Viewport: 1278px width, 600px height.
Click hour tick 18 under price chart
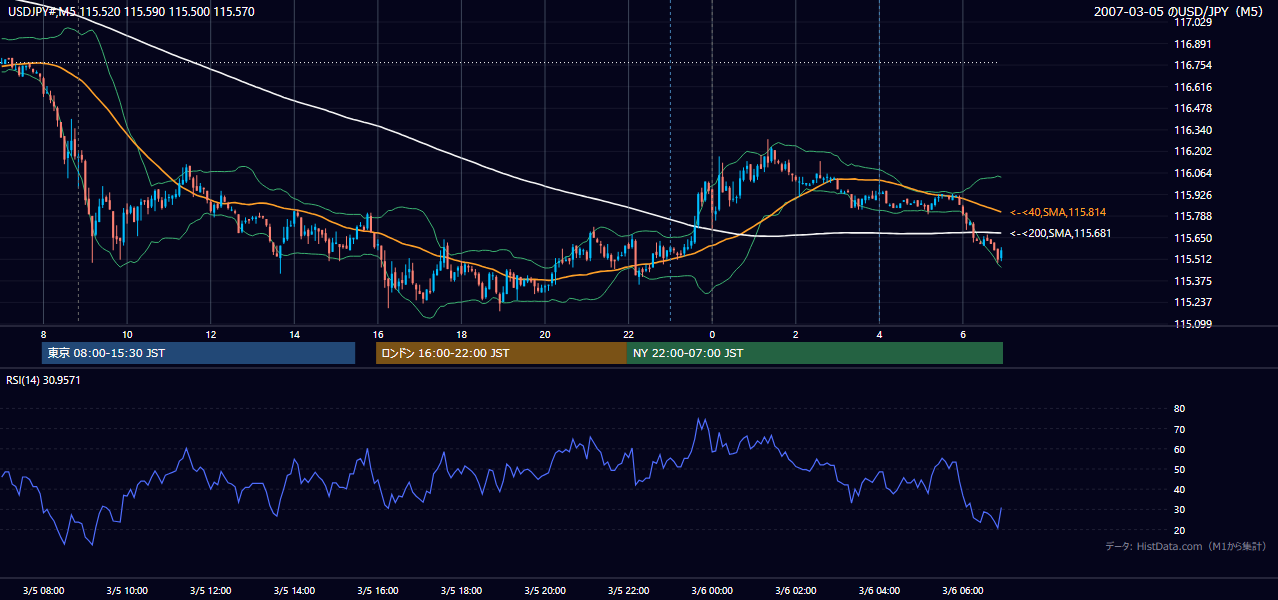(461, 334)
